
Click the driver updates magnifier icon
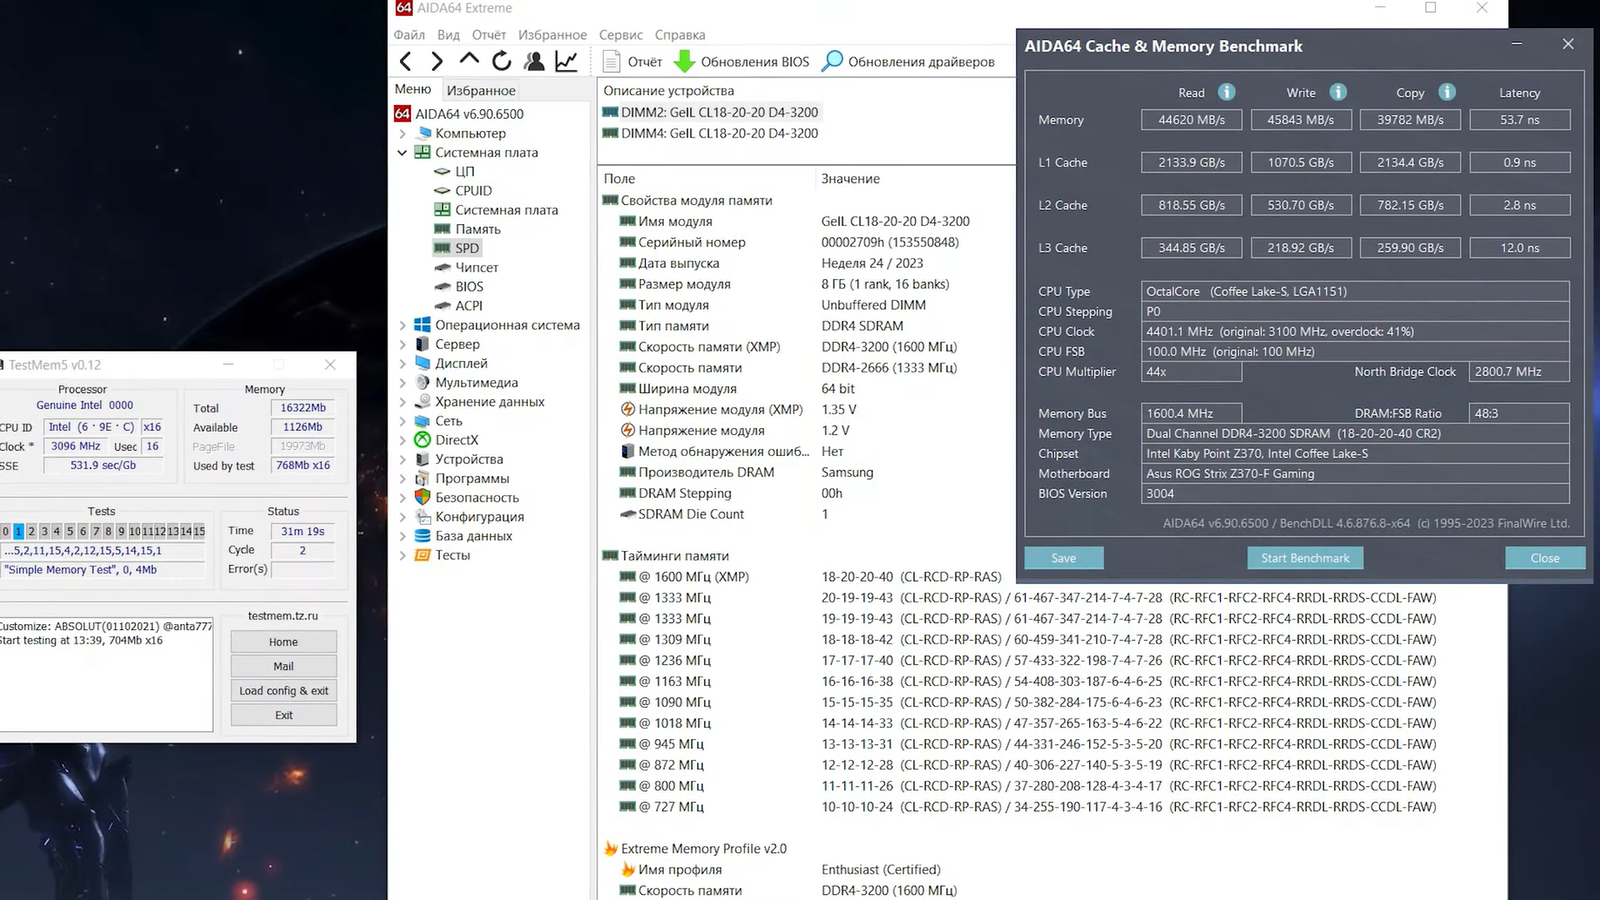click(832, 62)
